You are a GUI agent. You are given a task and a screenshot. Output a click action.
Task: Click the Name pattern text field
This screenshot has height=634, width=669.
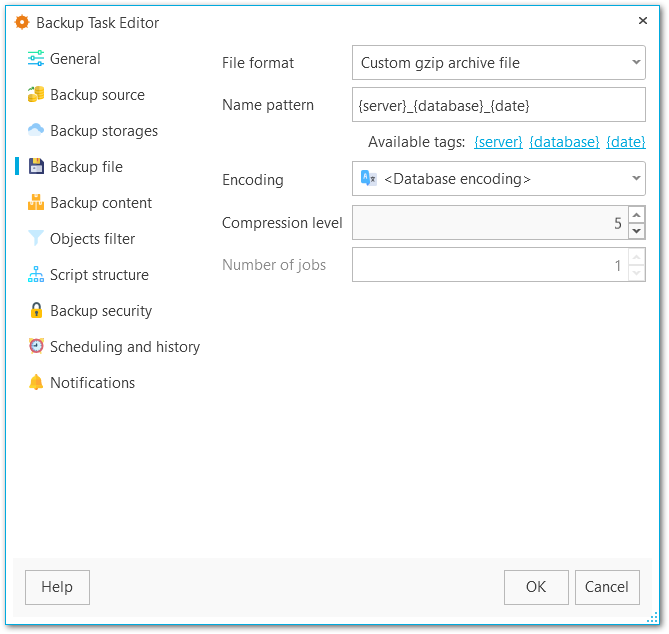(498, 105)
